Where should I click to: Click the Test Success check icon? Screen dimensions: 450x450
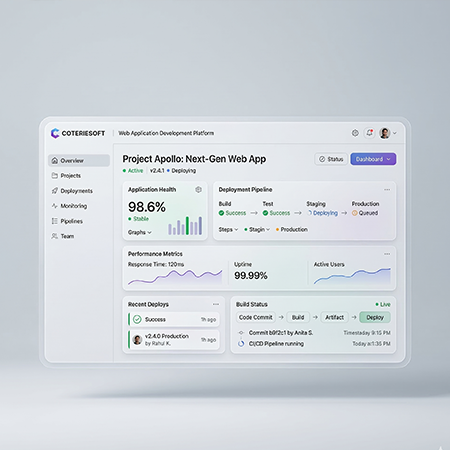(x=265, y=213)
